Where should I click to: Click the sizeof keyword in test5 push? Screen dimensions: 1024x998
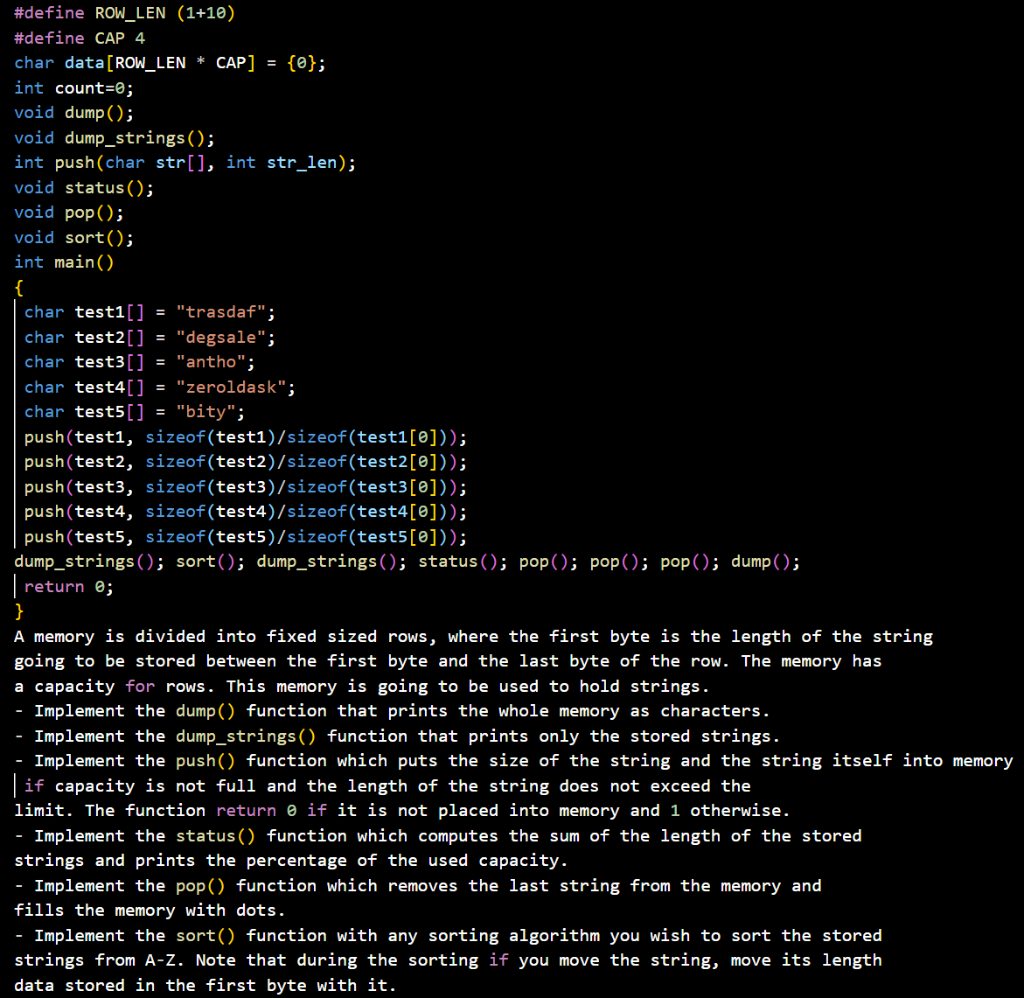pyautogui.click(x=177, y=536)
